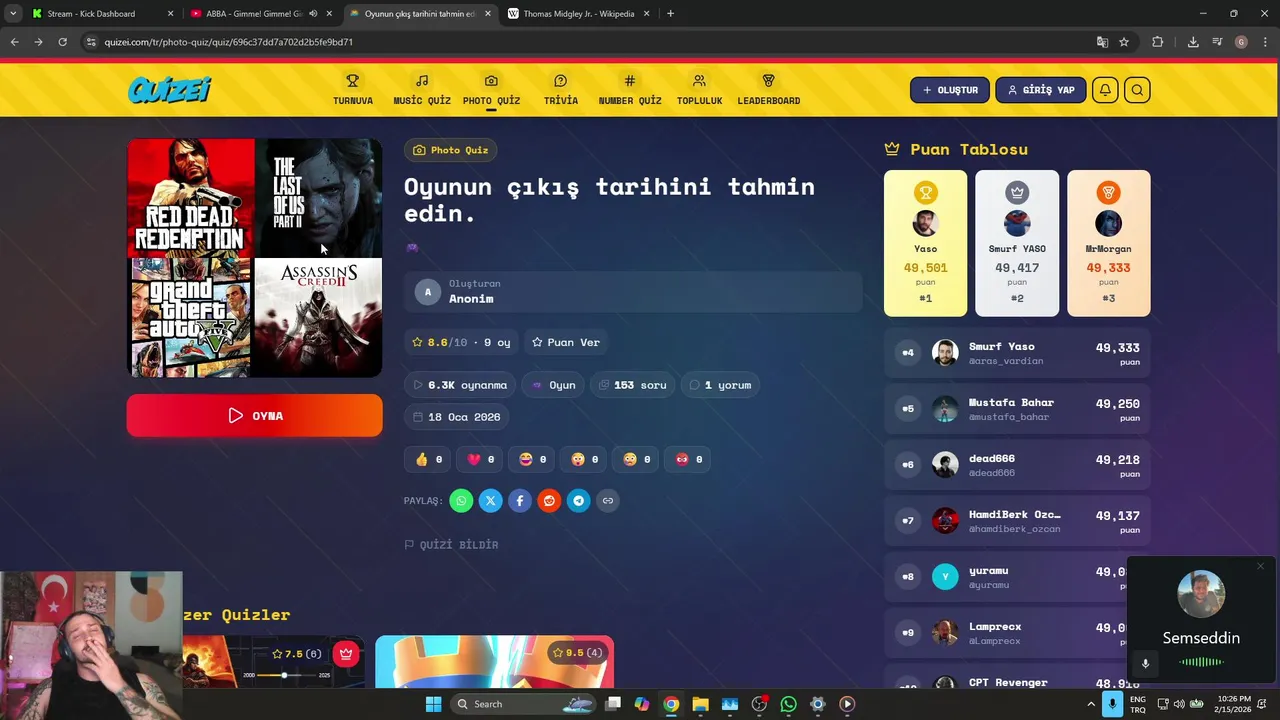This screenshot has width=1280, height=720.
Task: React with the sad emoji
Action: click(x=636, y=459)
